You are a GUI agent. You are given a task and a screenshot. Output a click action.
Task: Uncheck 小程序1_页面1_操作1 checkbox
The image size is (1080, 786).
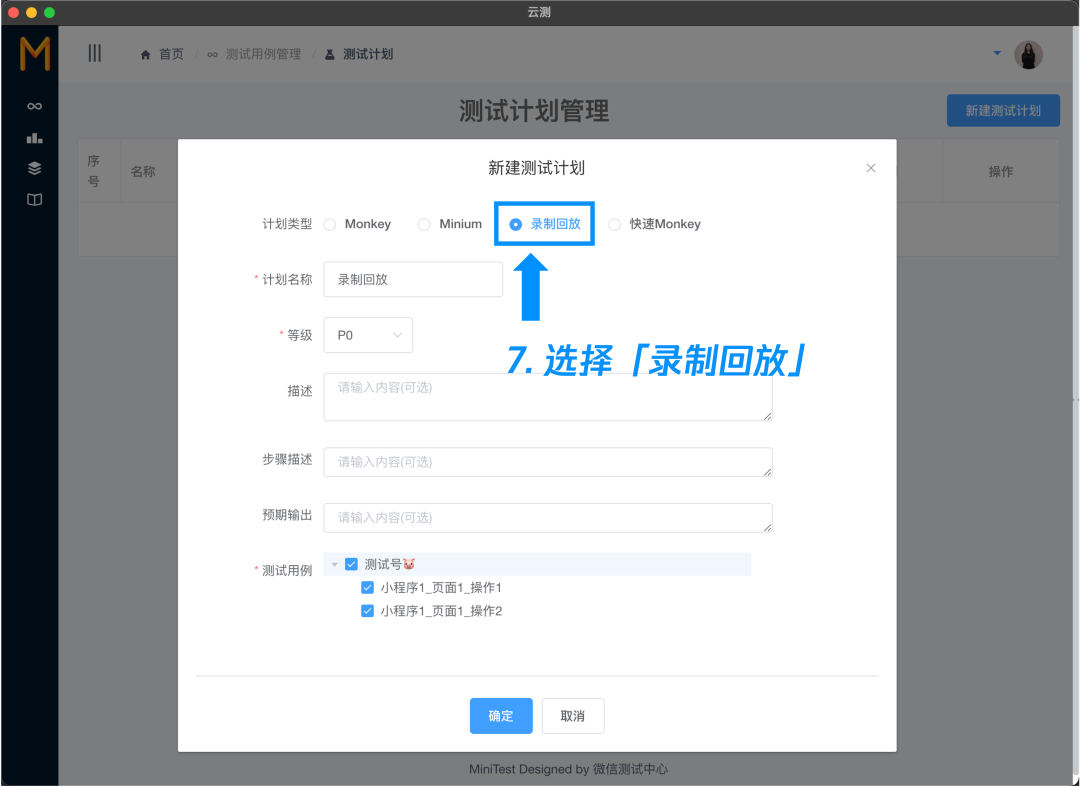coord(367,588)
